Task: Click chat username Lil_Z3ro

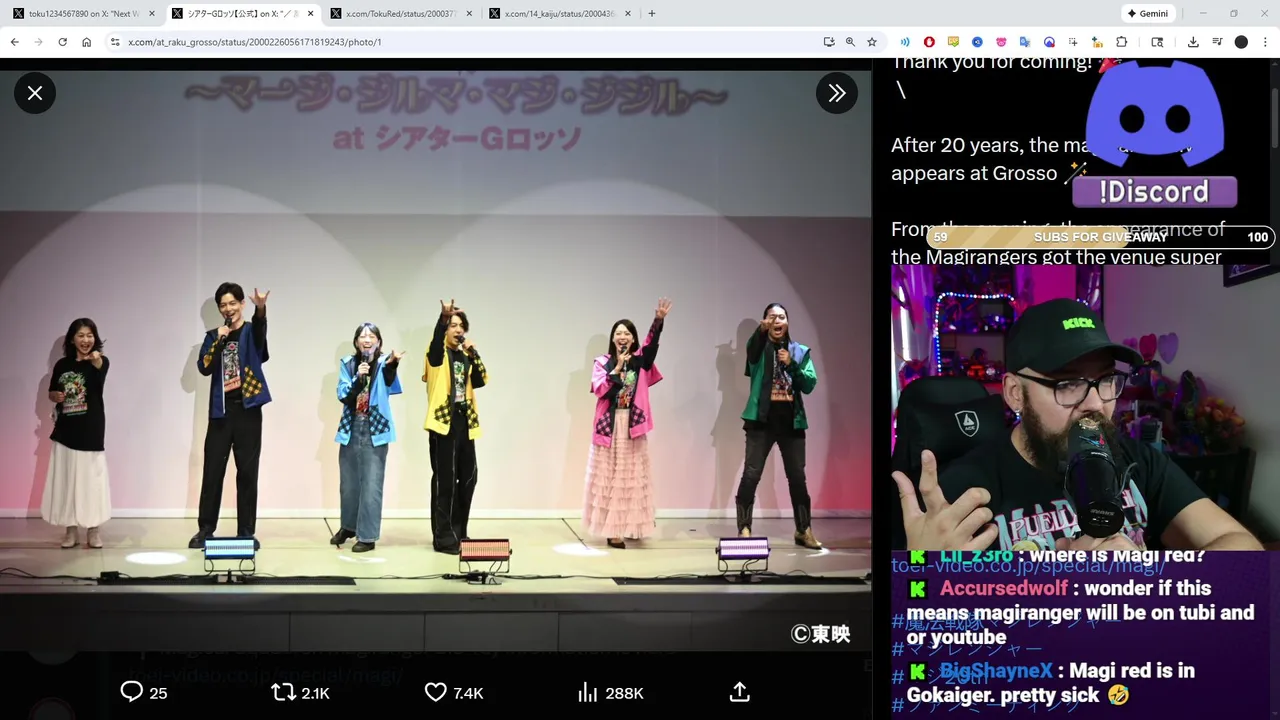Action: [x=977, y=556]
